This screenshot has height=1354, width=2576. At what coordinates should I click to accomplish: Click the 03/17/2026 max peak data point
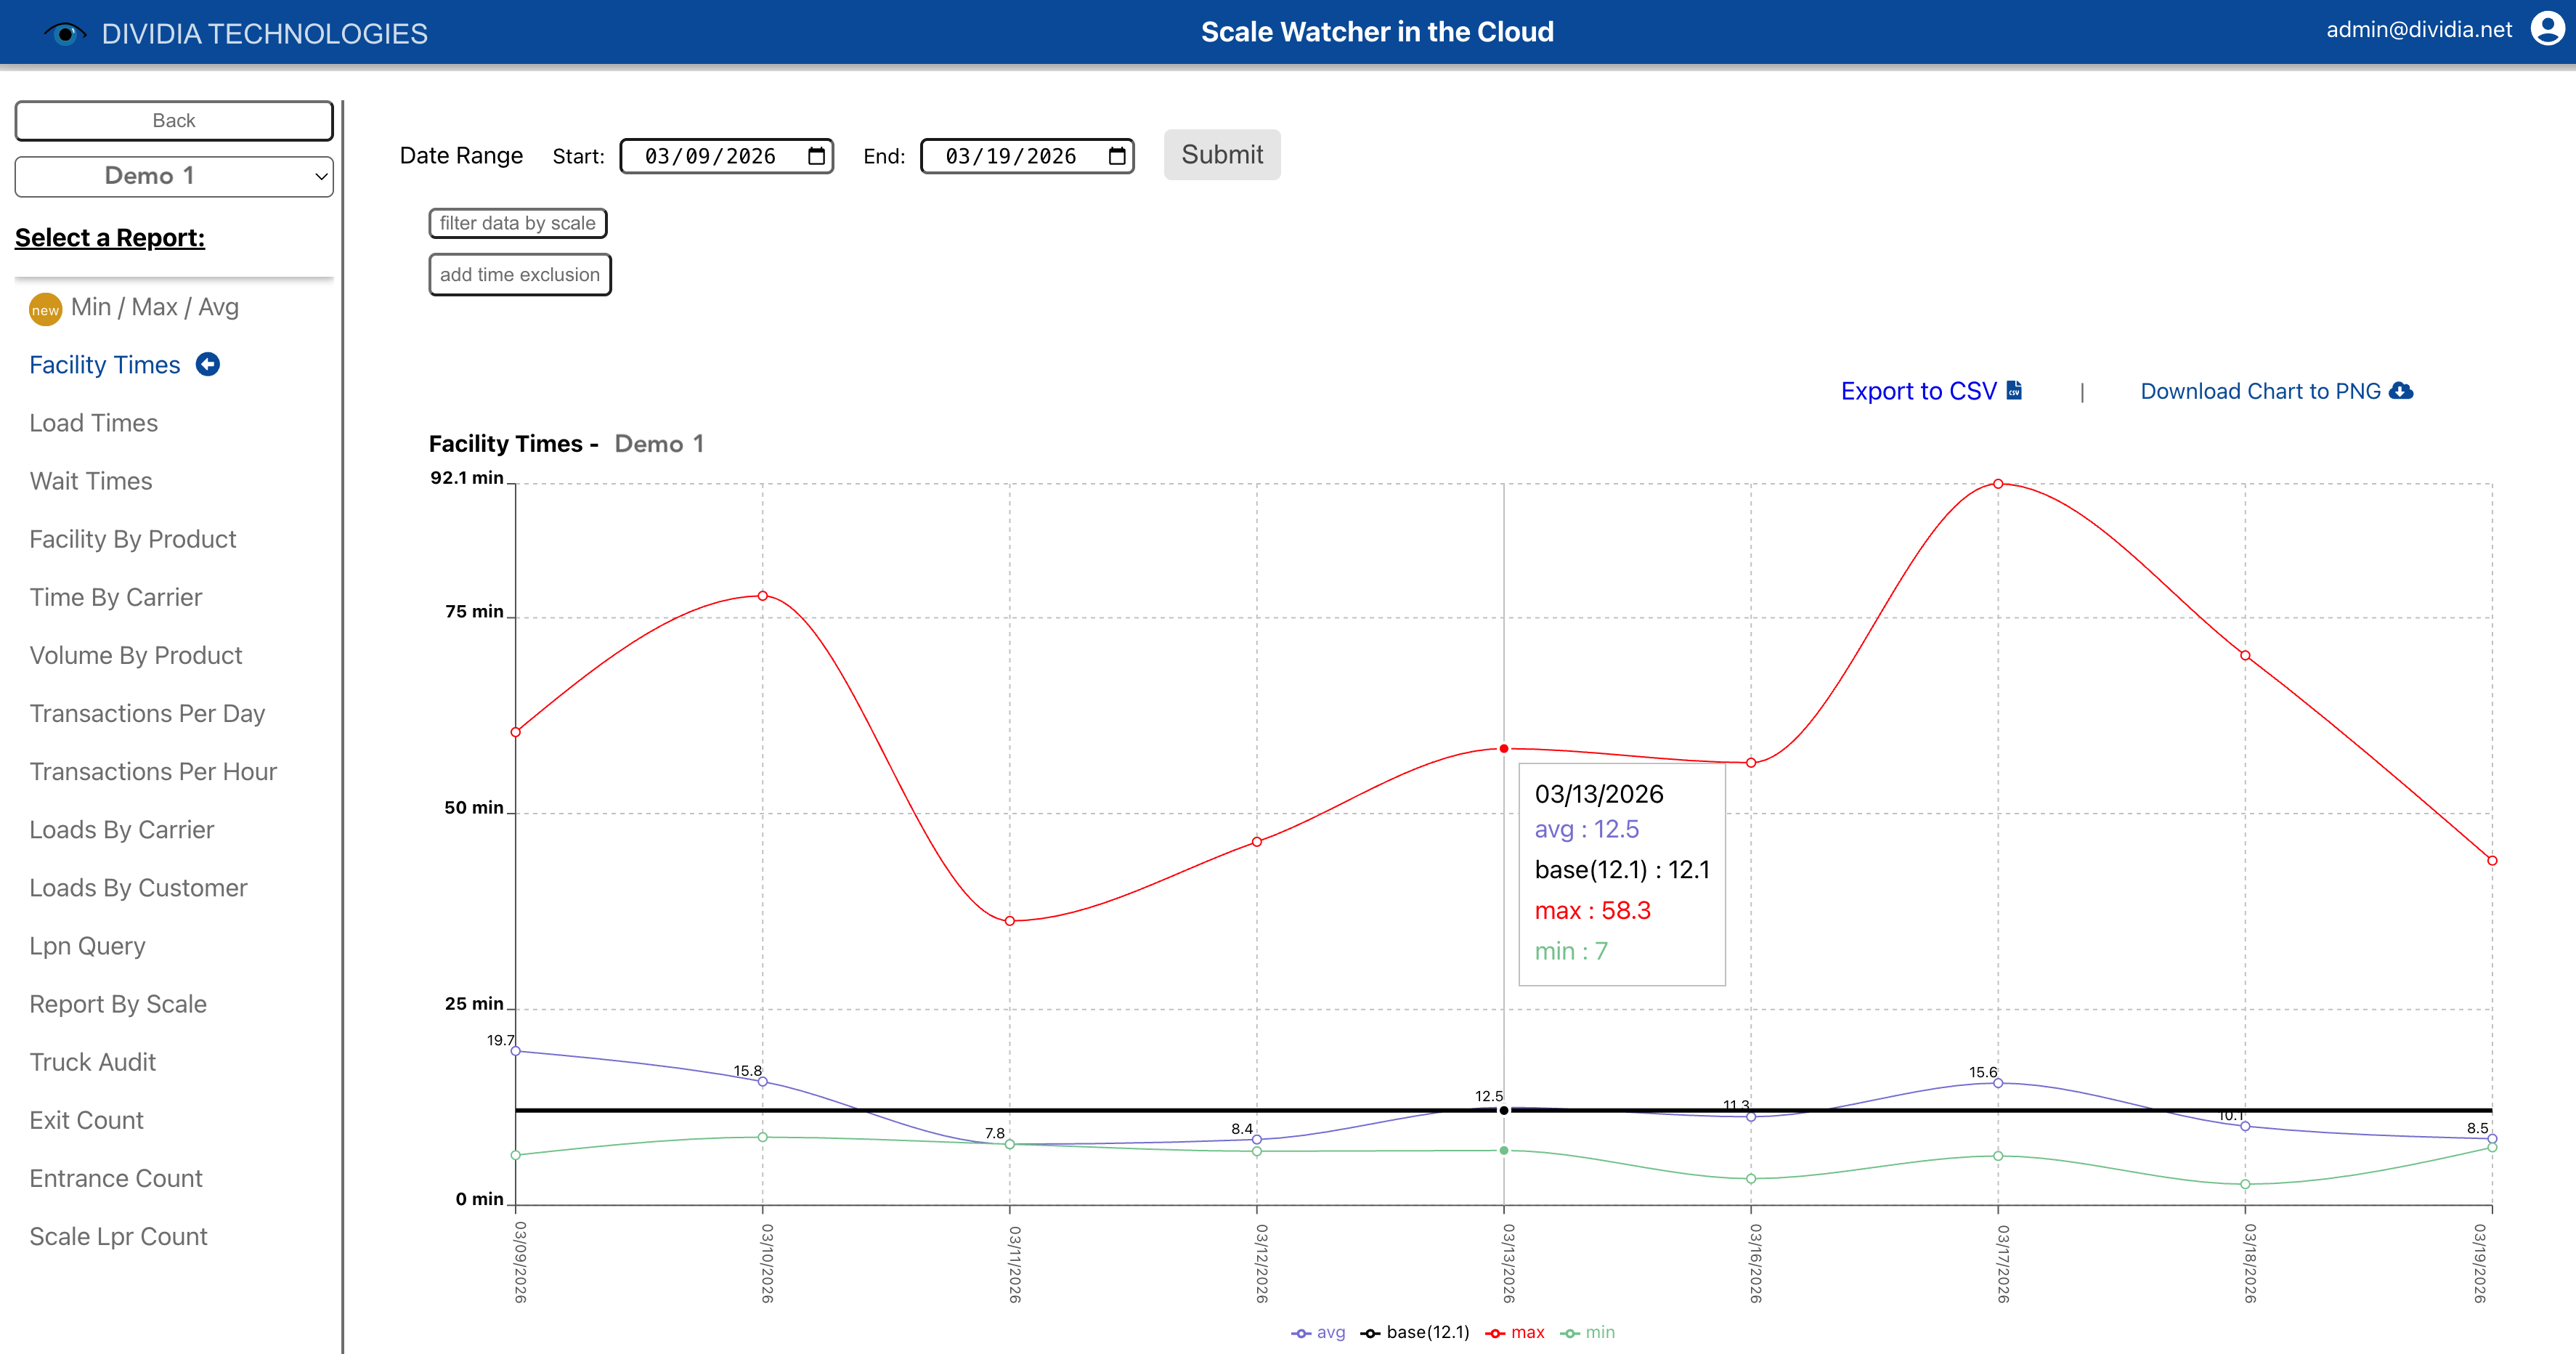[x=1997, y=484]
